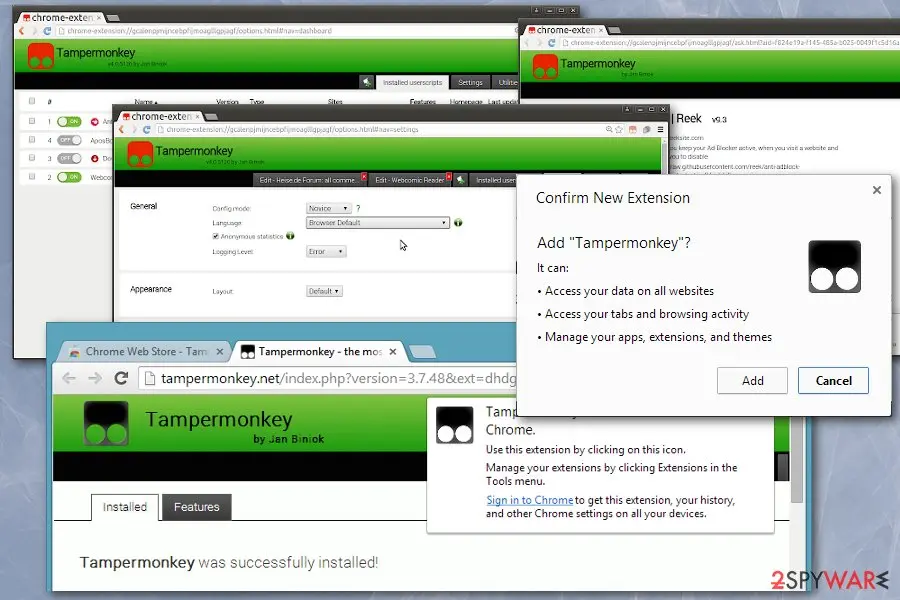900x600 pixels.
Task: Close the Edit - Webcomic Reader tab
Action: point(449,176)
